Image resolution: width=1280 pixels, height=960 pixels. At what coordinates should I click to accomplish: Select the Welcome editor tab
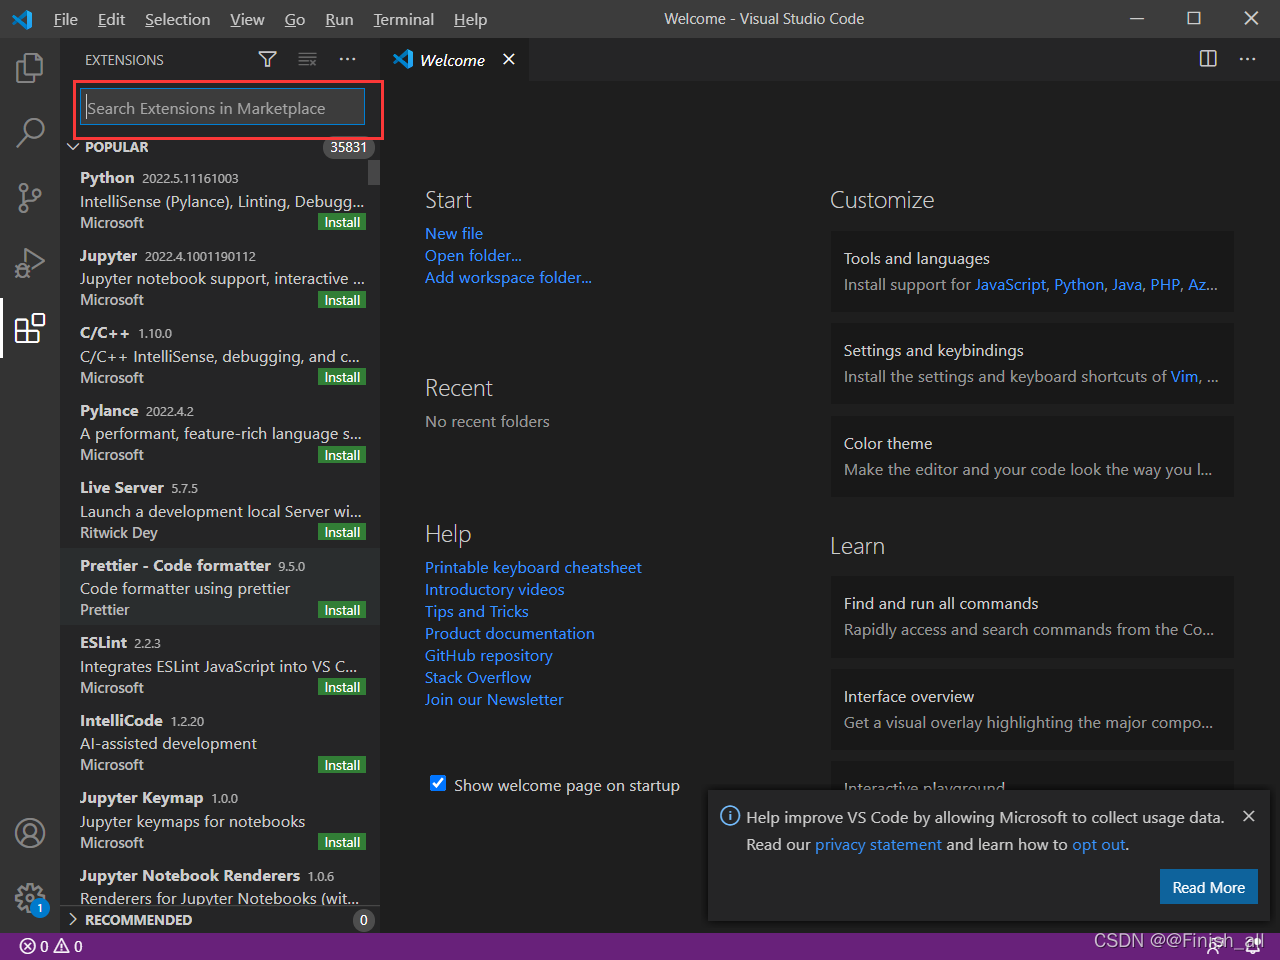(452, 60)
